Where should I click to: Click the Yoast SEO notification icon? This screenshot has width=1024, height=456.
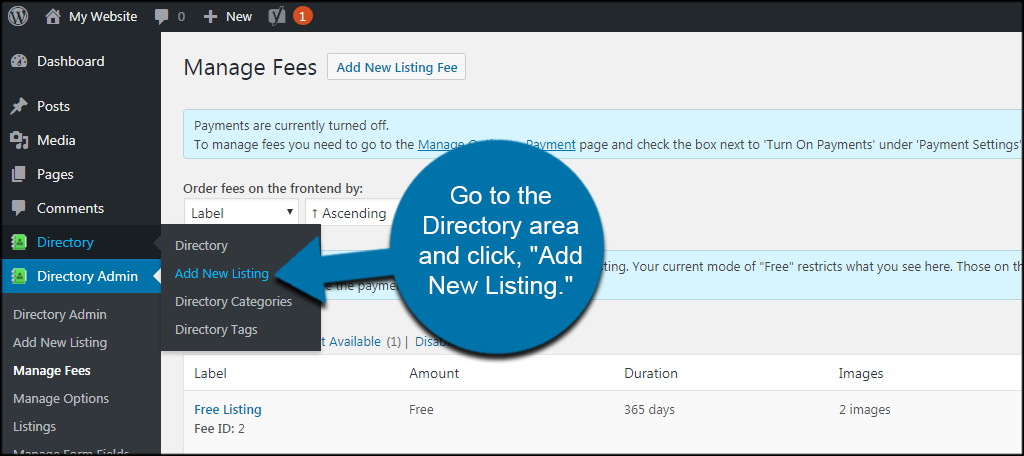[x=280, y=16]
